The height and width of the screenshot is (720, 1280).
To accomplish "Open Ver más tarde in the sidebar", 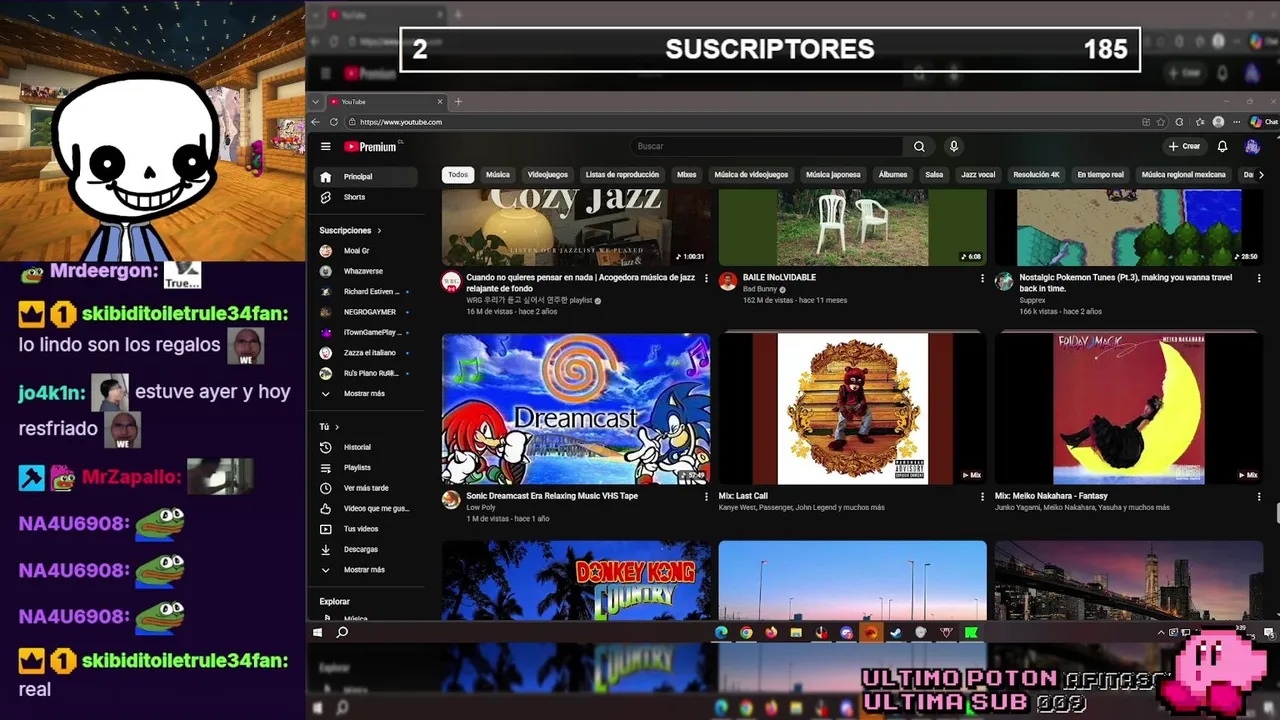I will click(365, 488).
